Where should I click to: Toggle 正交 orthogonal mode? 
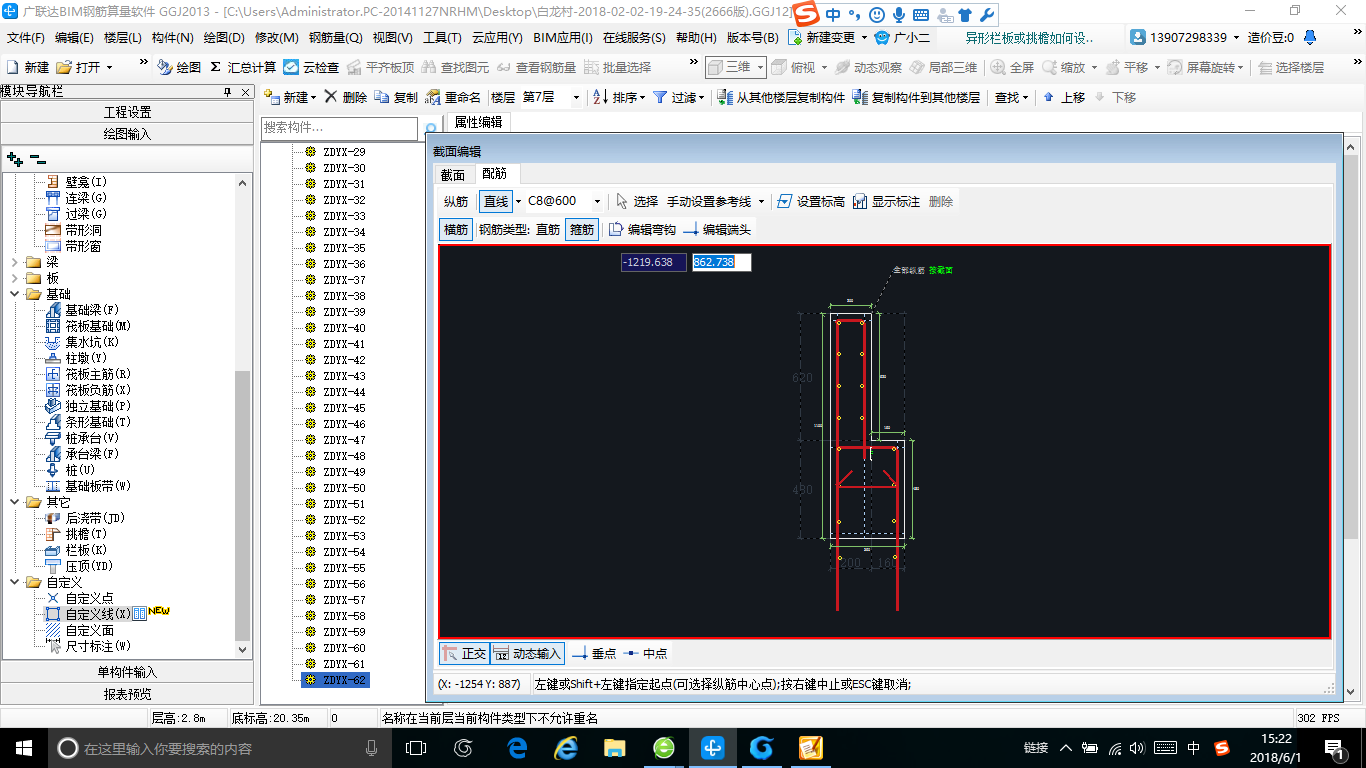tap(464, 653)
